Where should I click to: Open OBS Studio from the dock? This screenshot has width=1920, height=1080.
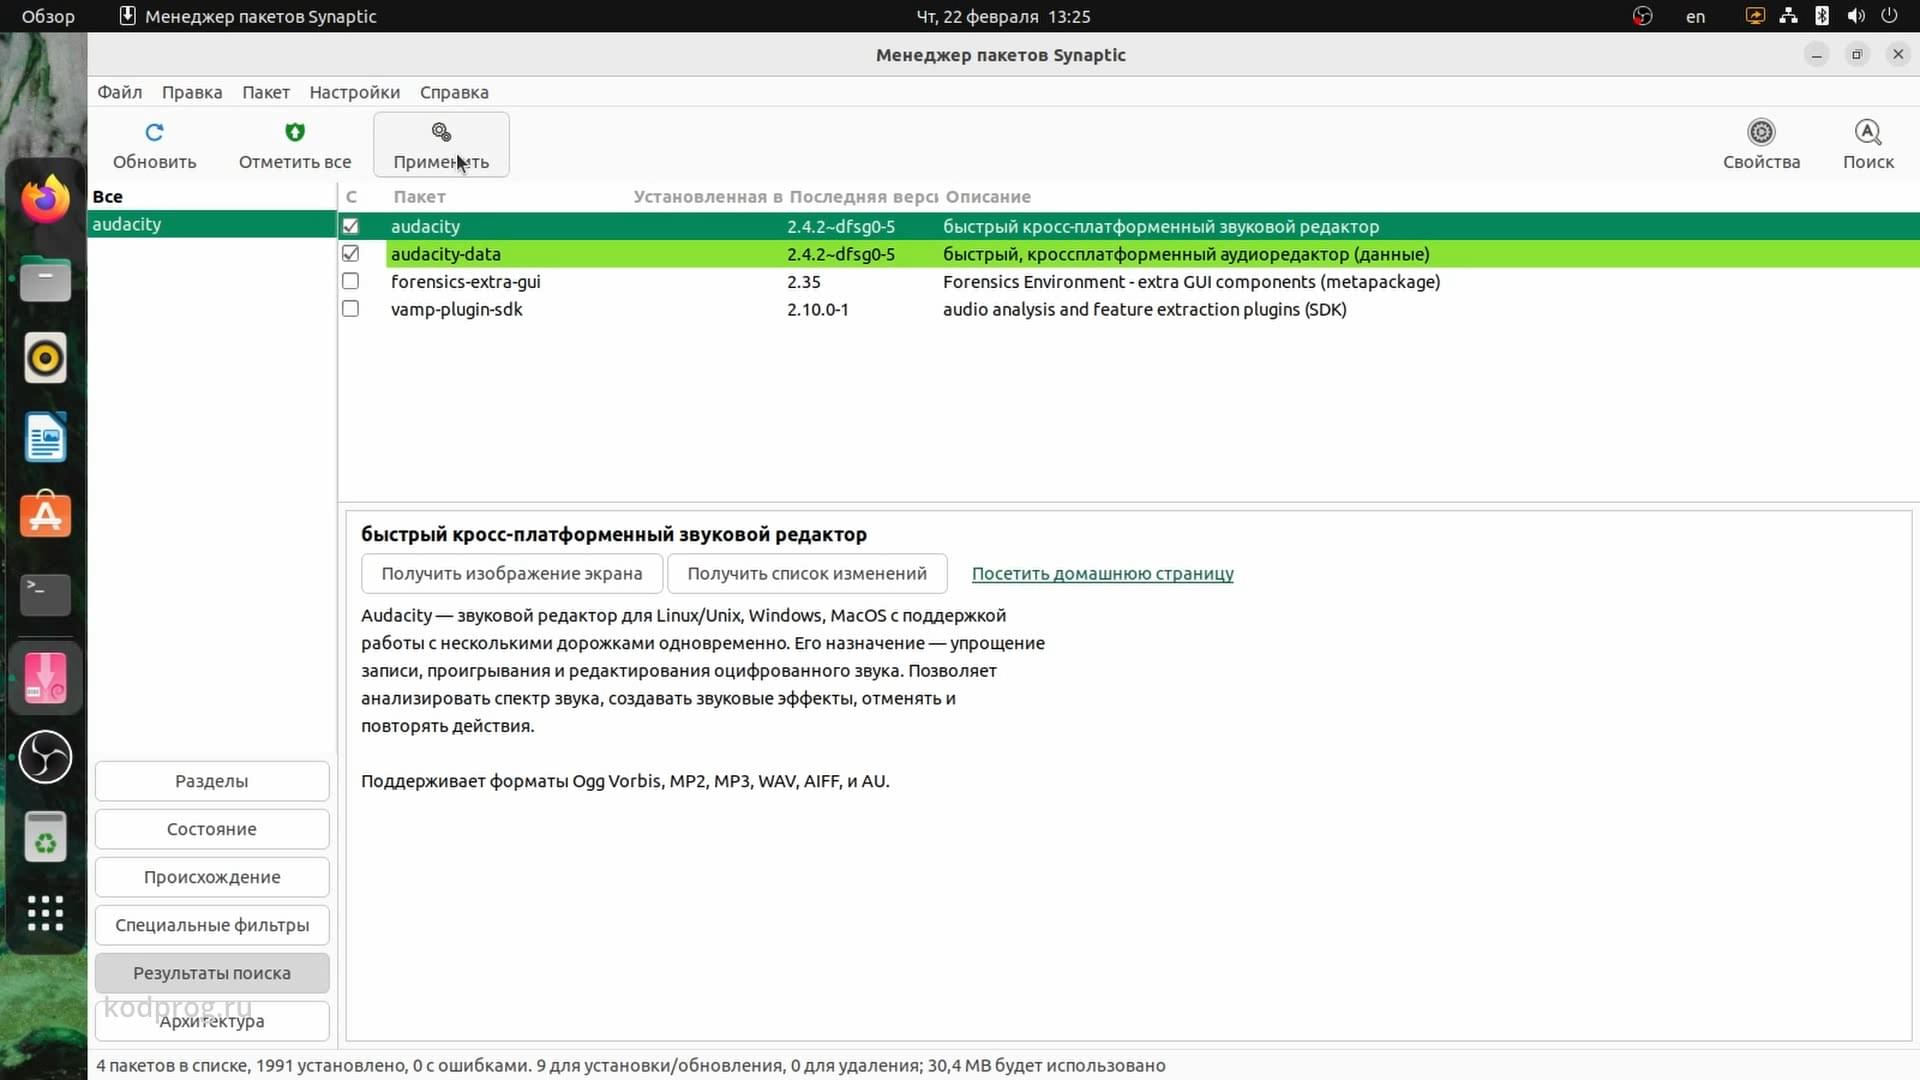pos(45,756)
